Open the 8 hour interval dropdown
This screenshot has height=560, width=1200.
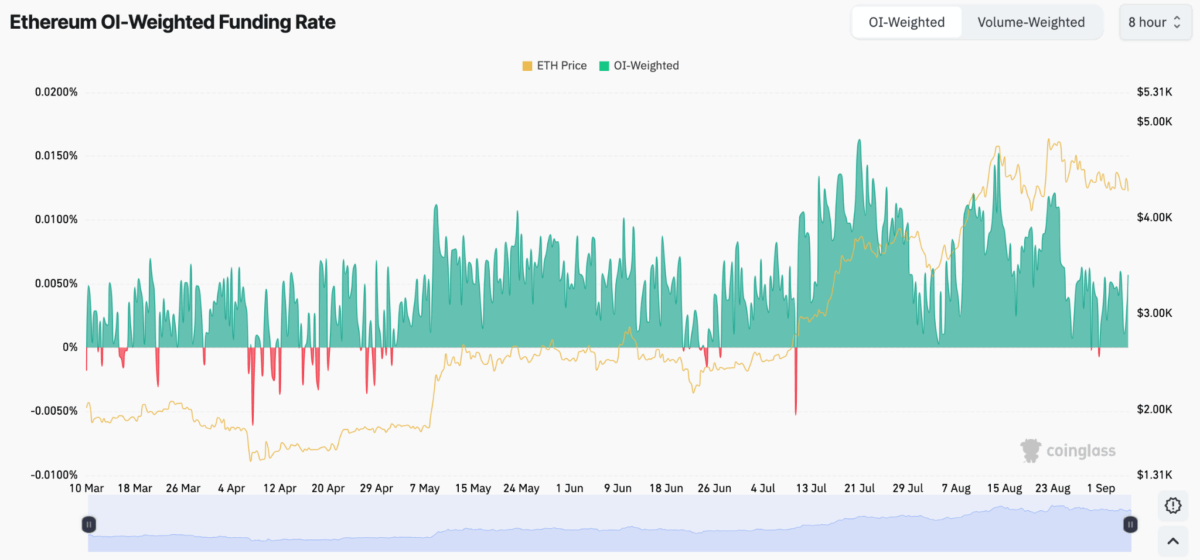click(1154, 22)
